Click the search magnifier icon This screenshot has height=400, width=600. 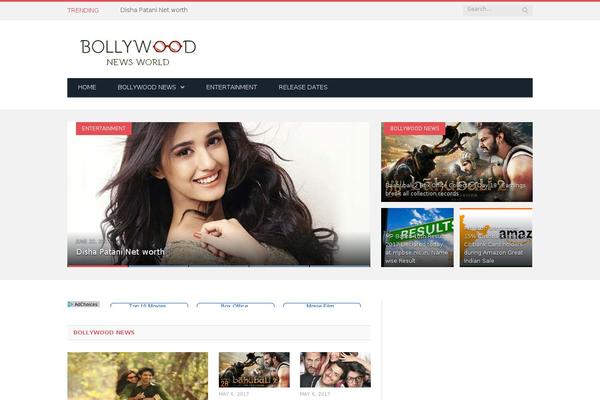click(x=525, y=10)
